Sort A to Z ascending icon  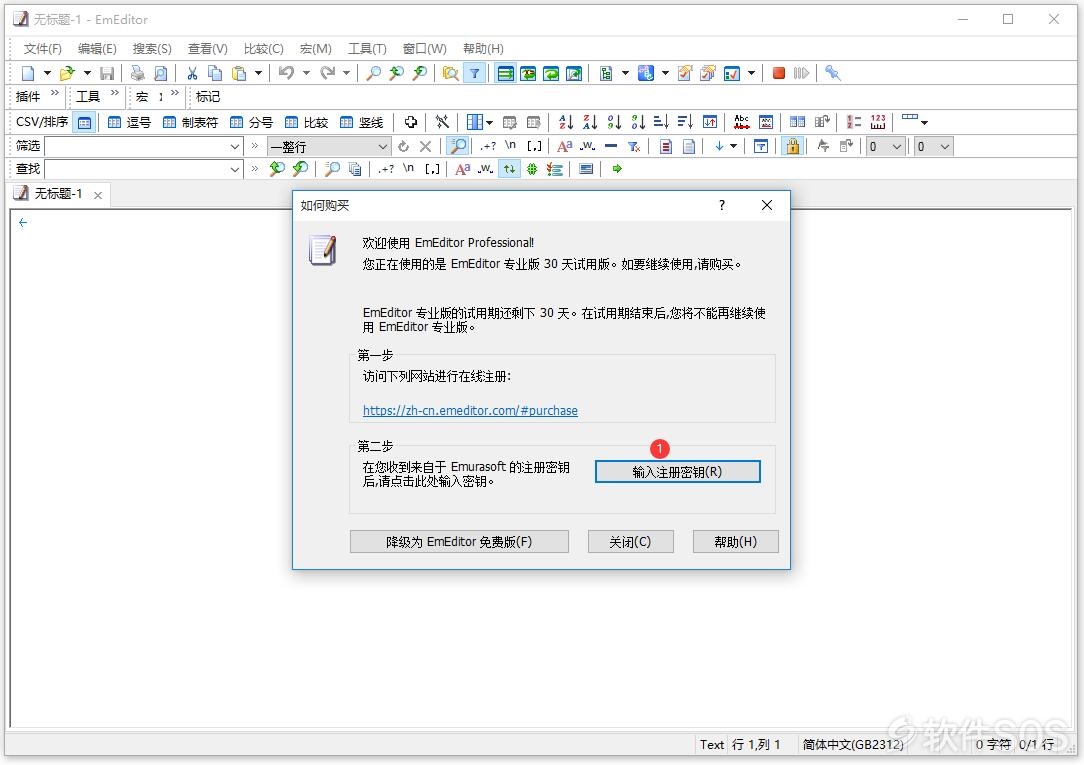pos(566,122)
